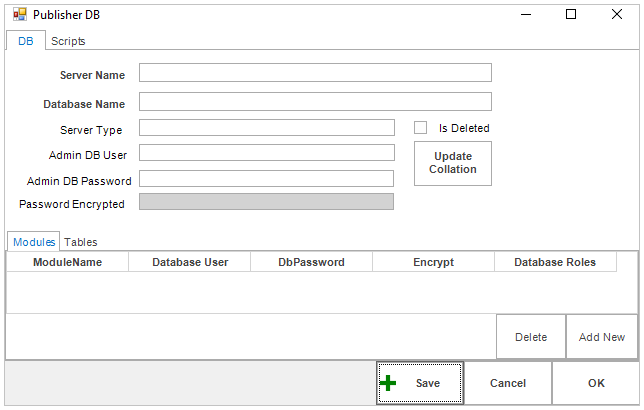Select the Admin DB User text box

[267, 153]
